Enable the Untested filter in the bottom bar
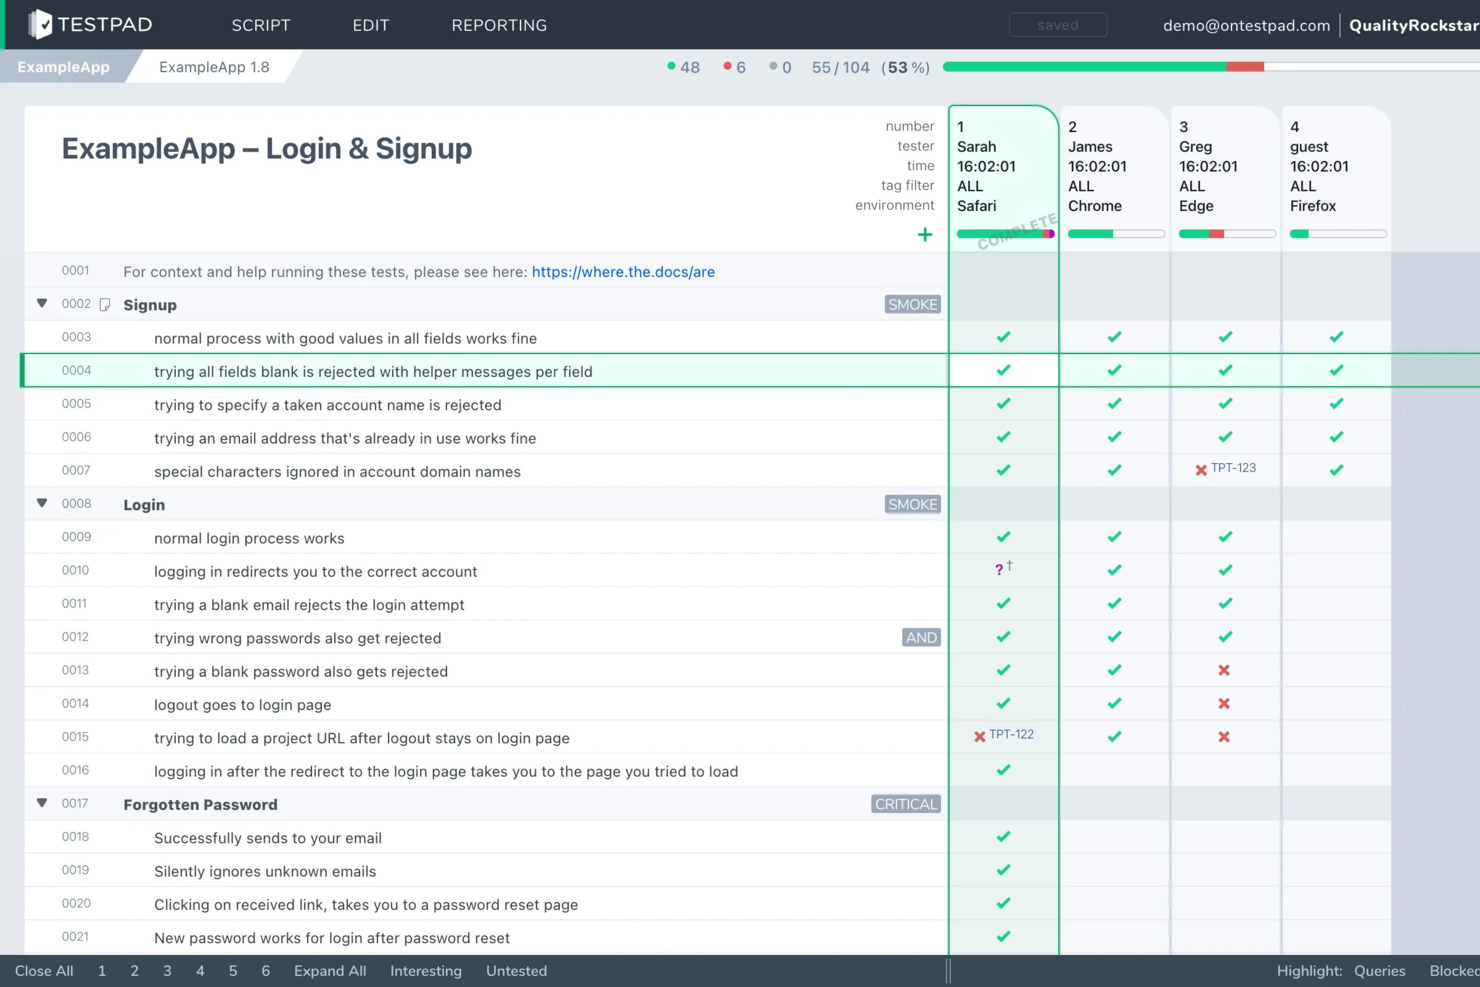1480x987 pixels. pyautogui.click(x=516, y=970)
